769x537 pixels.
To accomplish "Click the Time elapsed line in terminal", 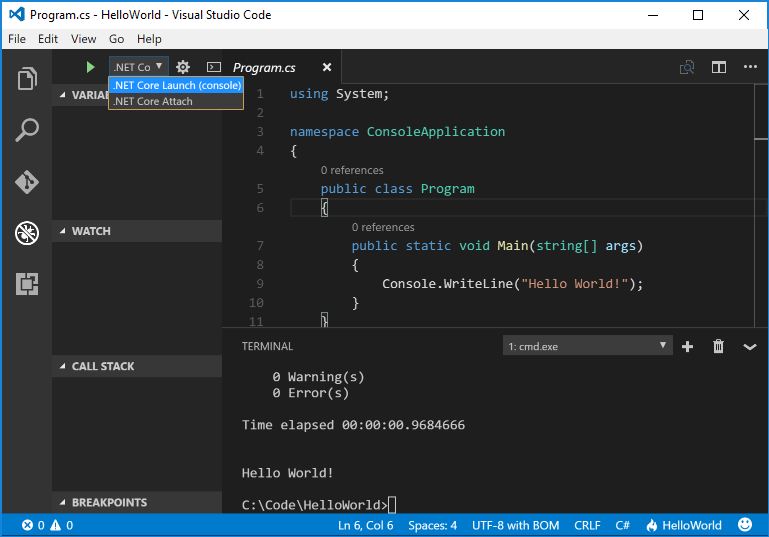I will [x=353, y=425].
